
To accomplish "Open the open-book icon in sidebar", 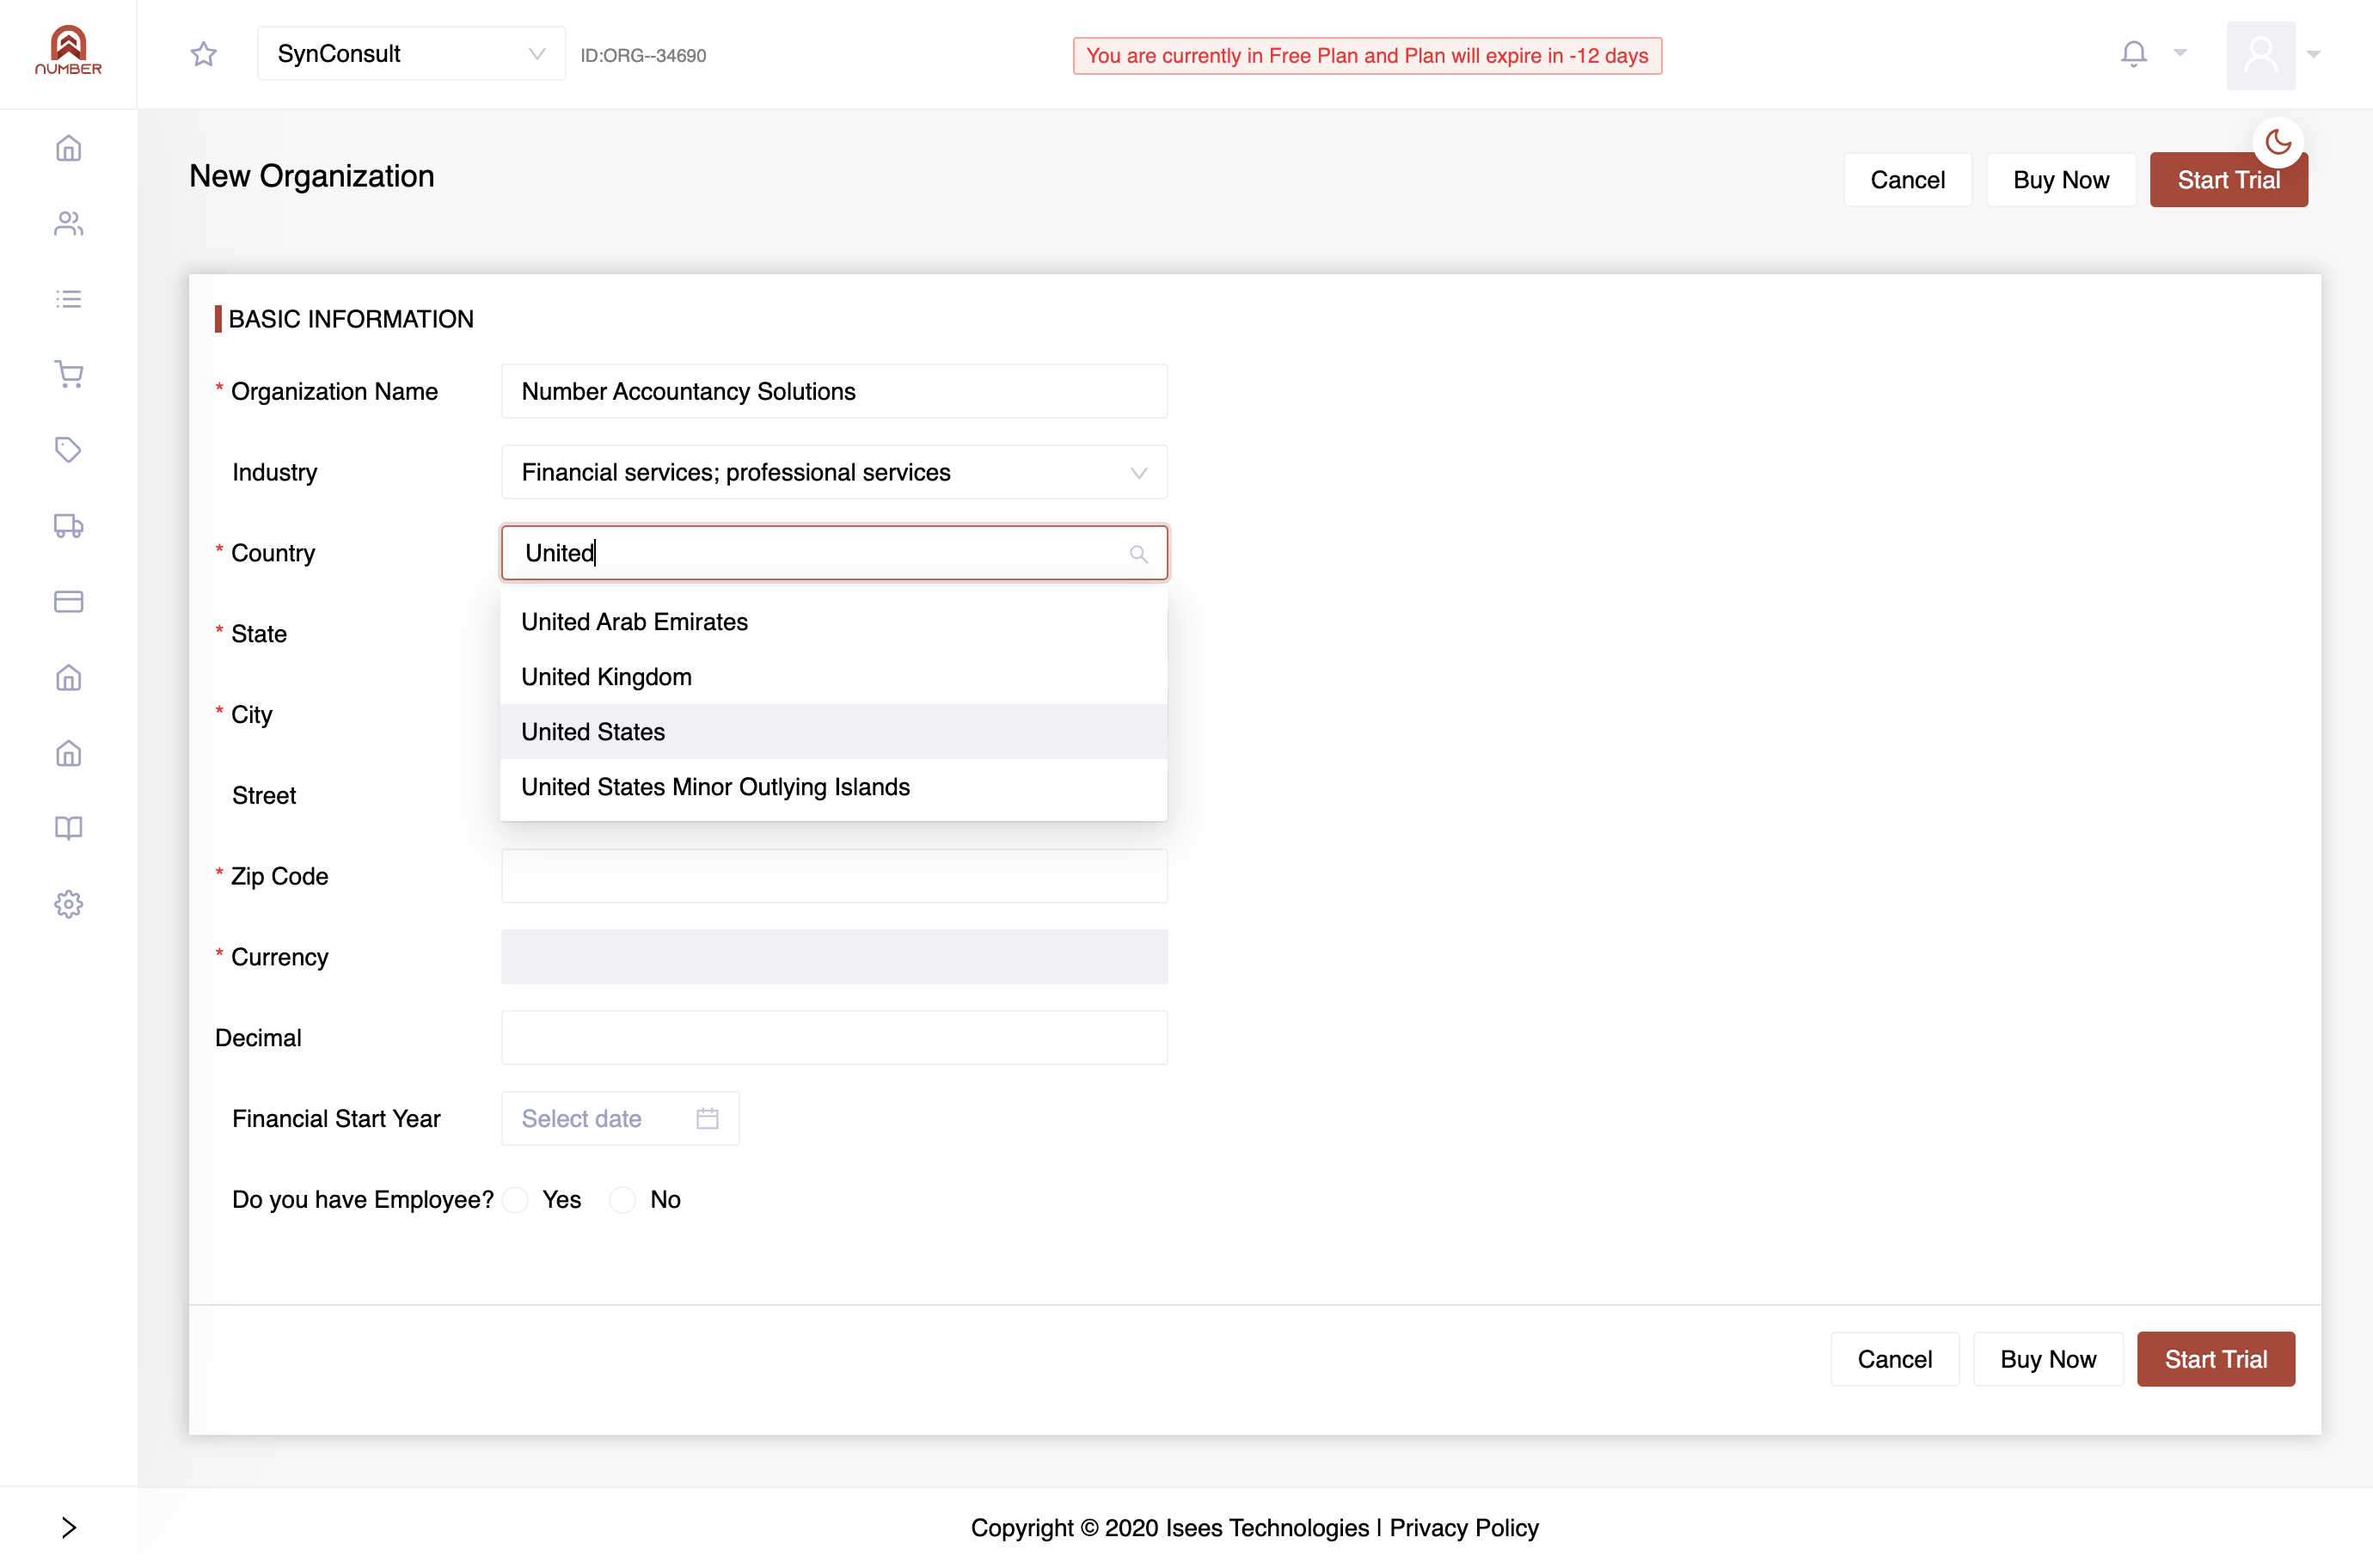I will [68, 828].
